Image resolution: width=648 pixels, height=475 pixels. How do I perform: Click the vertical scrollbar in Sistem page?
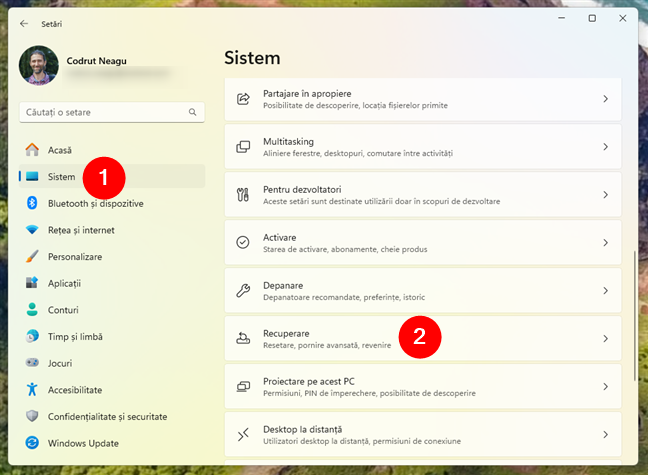(634, 316)
